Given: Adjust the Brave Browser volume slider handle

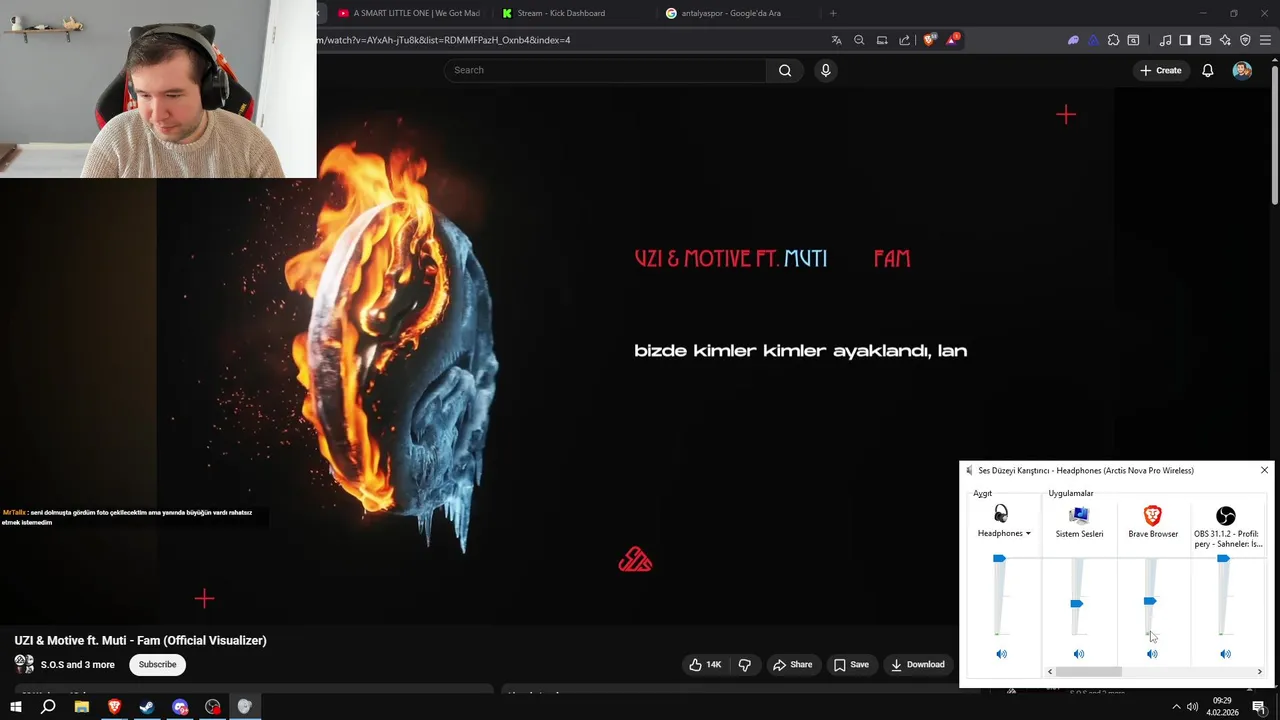Looking at the screenshot, I should point(1150,601).
